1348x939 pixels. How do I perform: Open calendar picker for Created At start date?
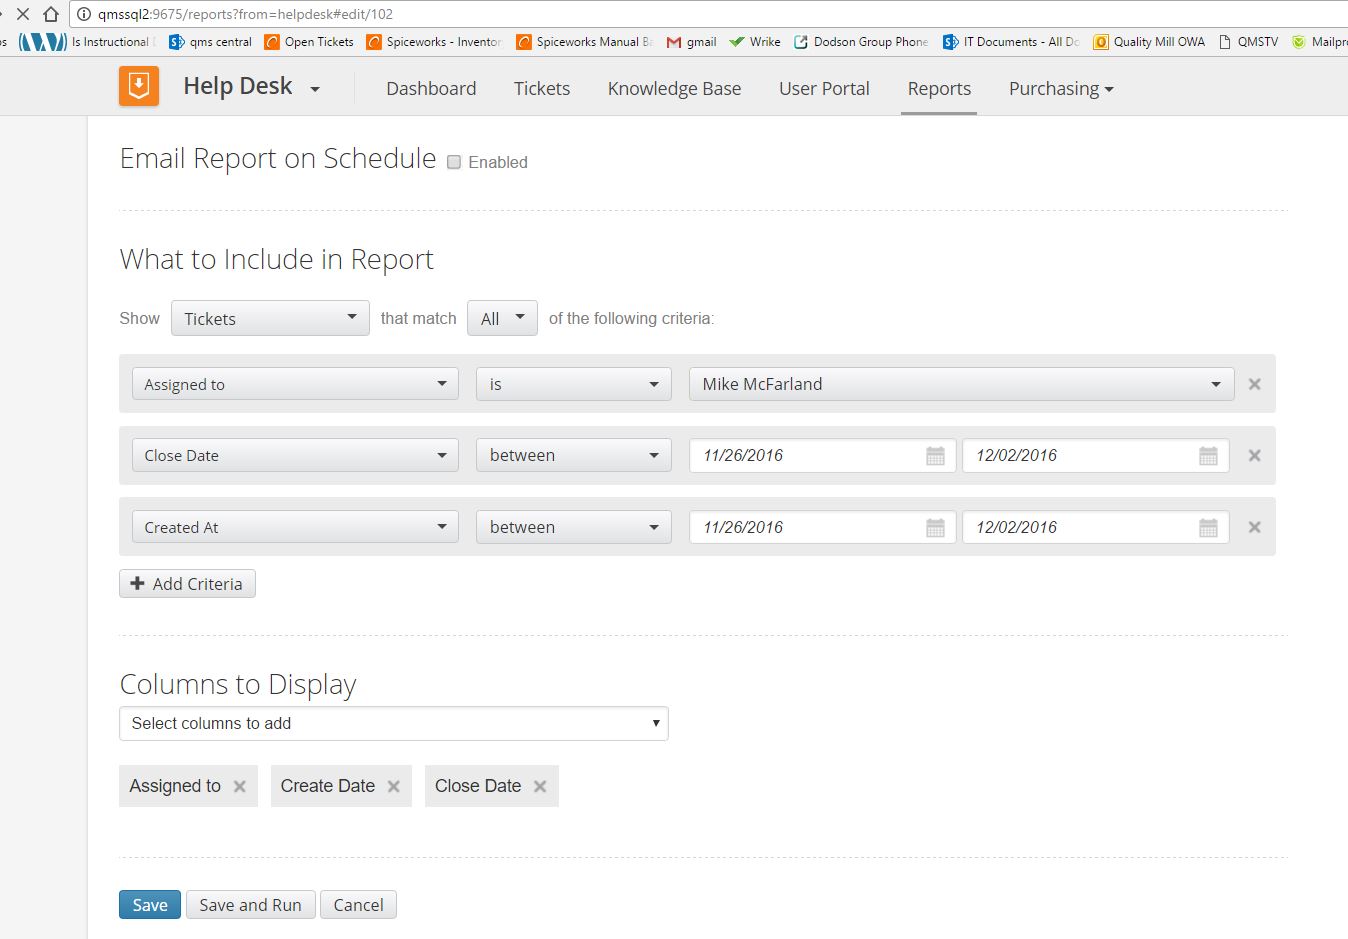click(934, 526)
